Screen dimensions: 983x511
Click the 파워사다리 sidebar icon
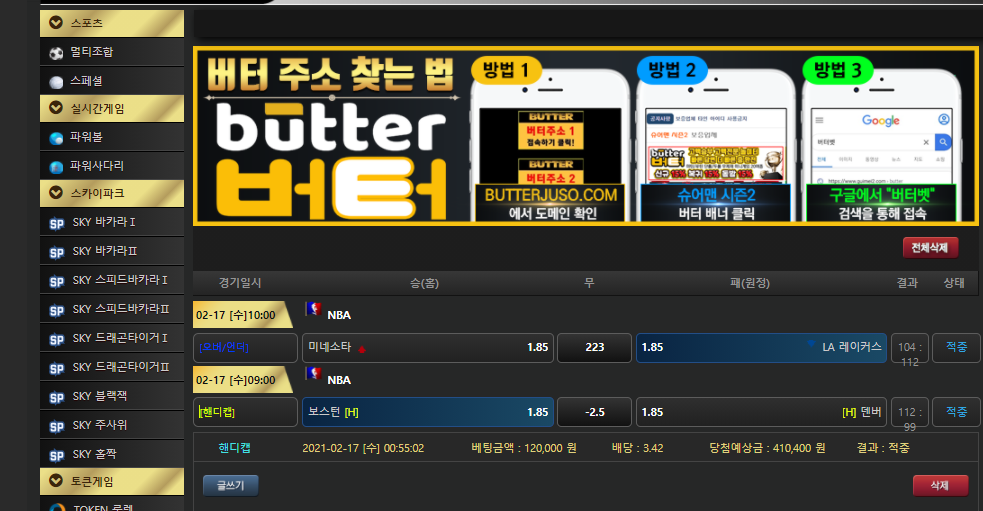(56, 166)
